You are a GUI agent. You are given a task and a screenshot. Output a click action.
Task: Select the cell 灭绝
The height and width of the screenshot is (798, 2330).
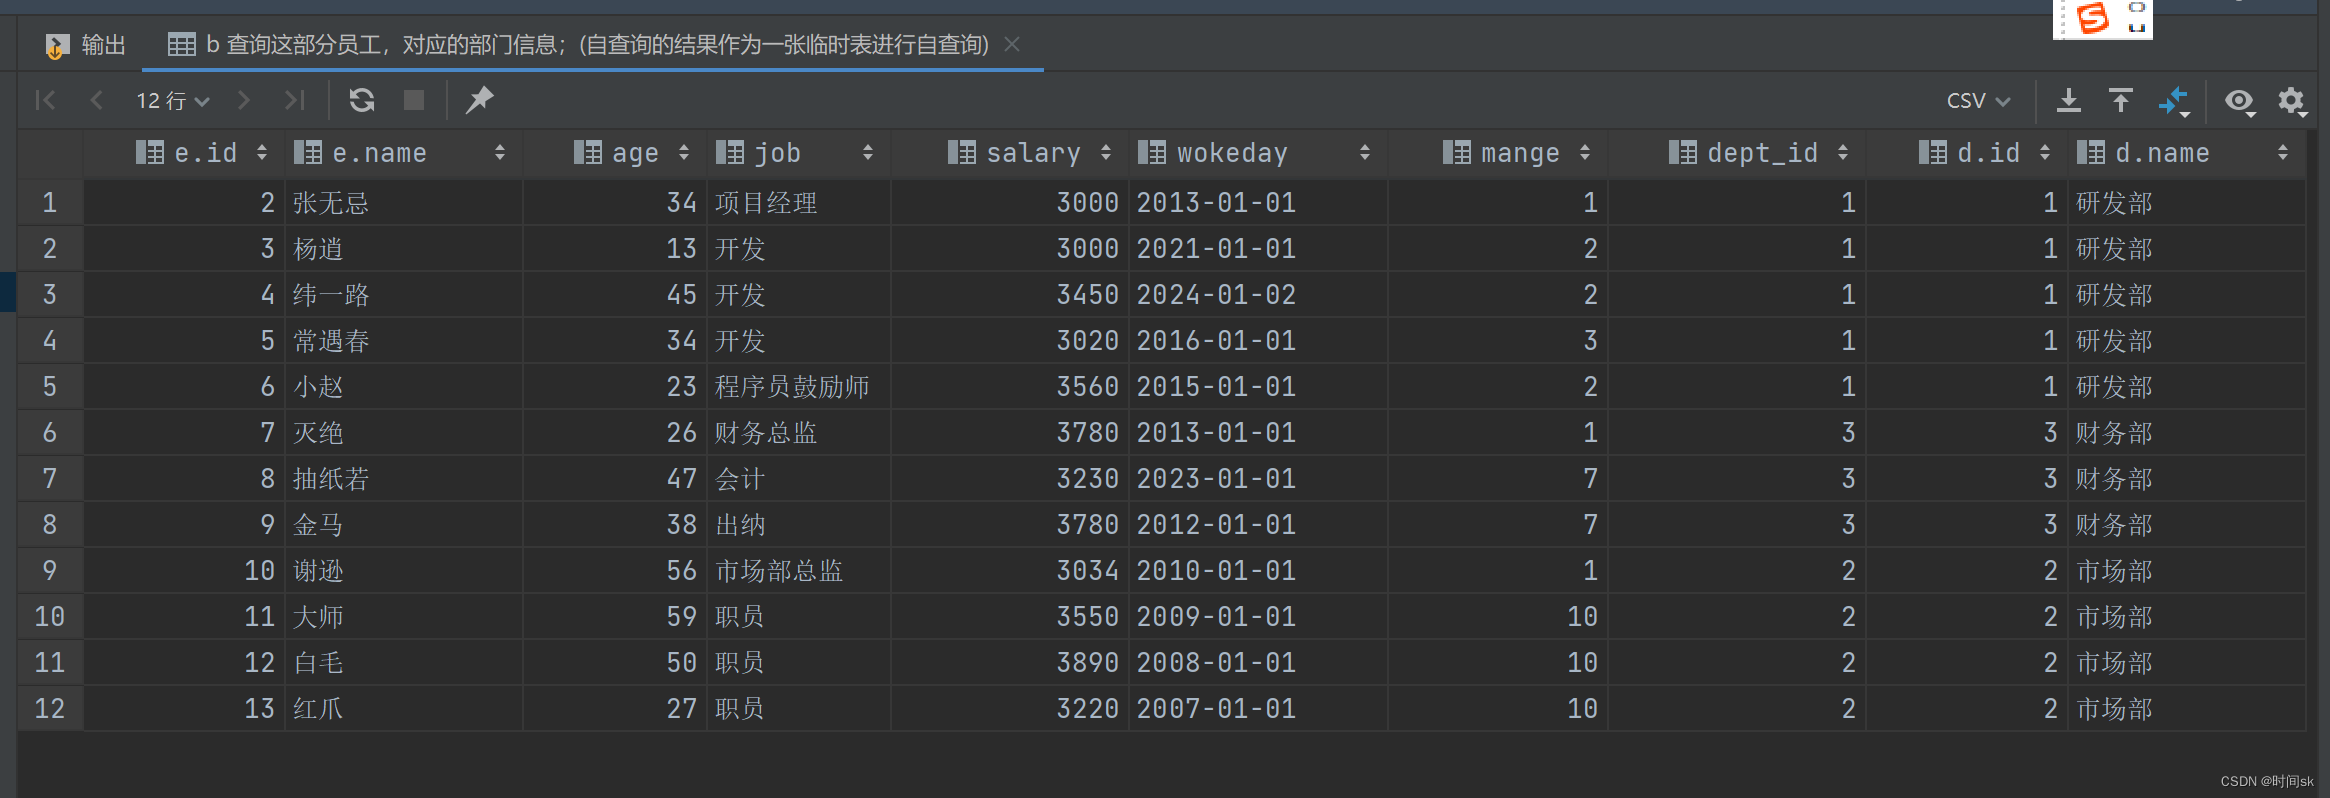pos(404,433)
